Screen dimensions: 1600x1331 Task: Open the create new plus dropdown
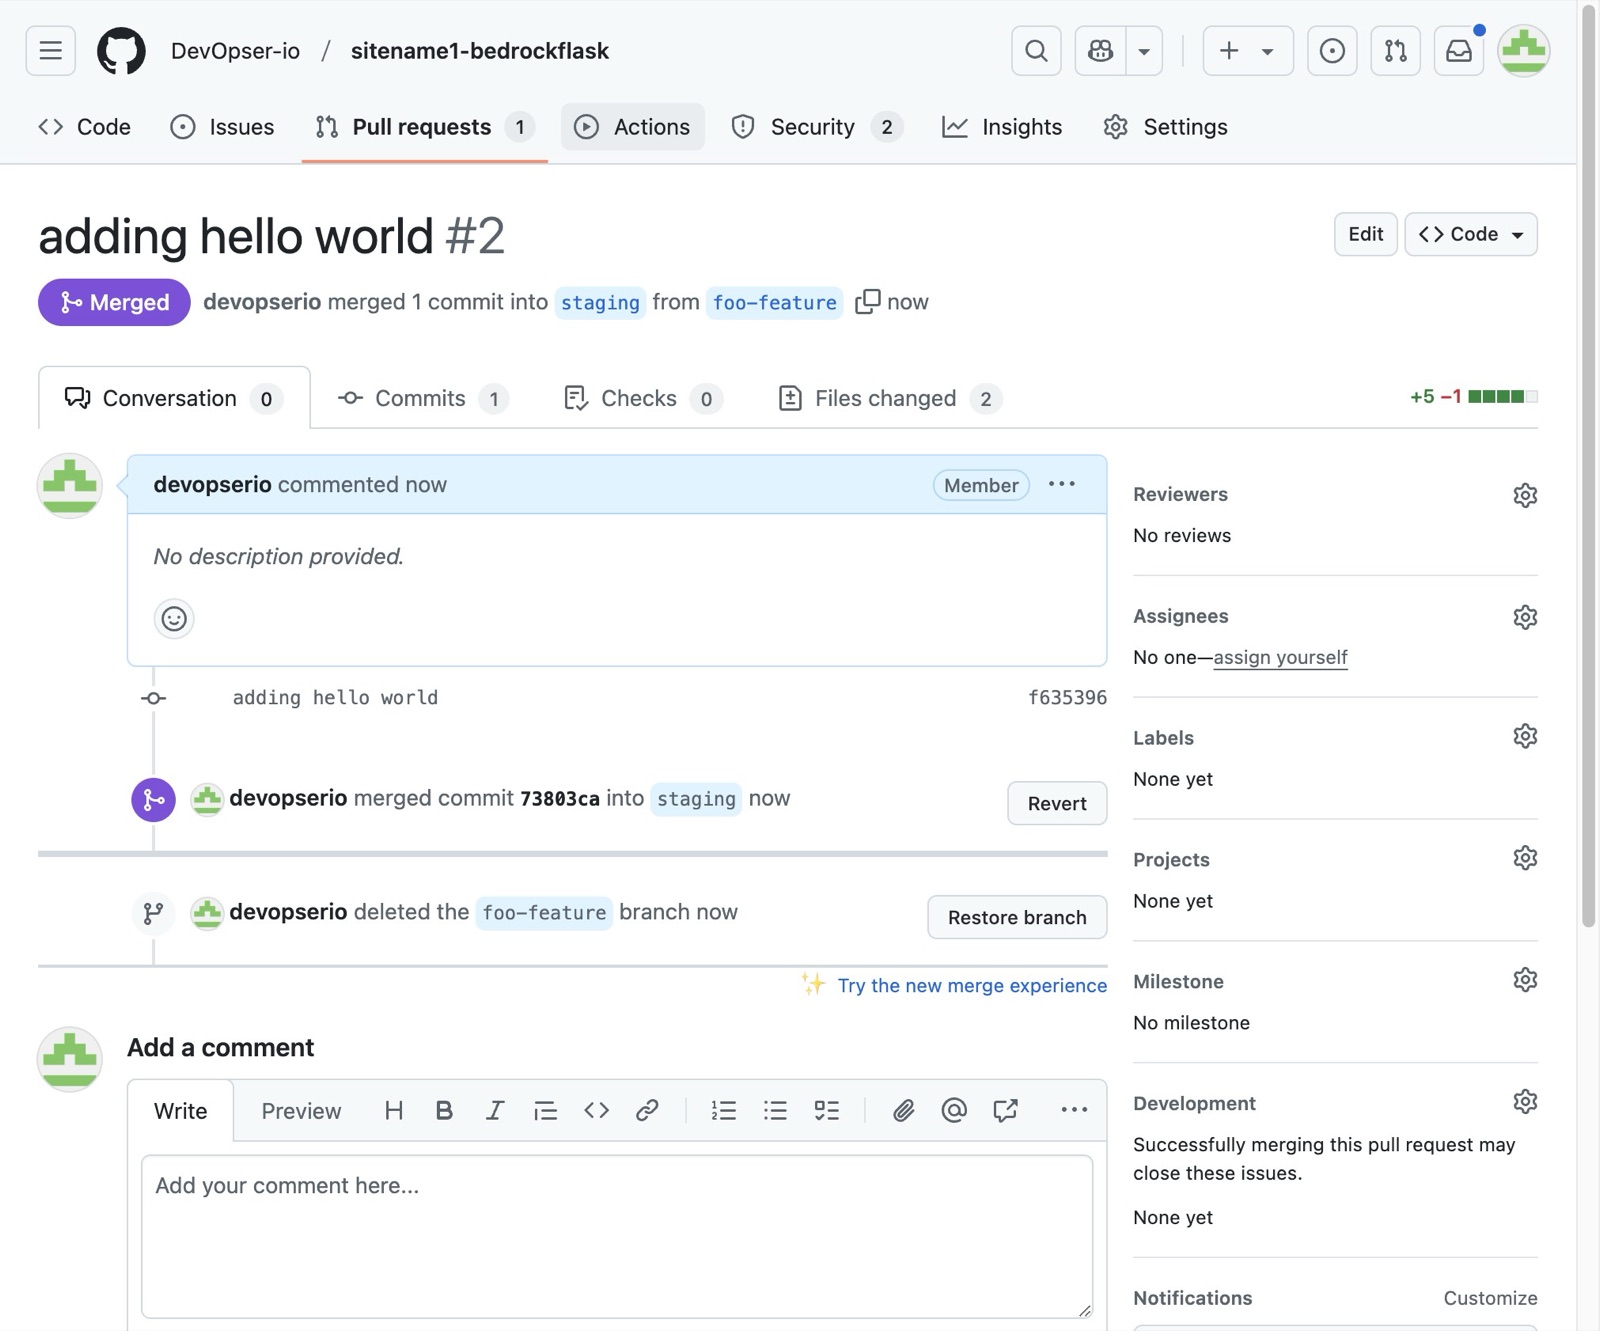[x=1247, y=51]
